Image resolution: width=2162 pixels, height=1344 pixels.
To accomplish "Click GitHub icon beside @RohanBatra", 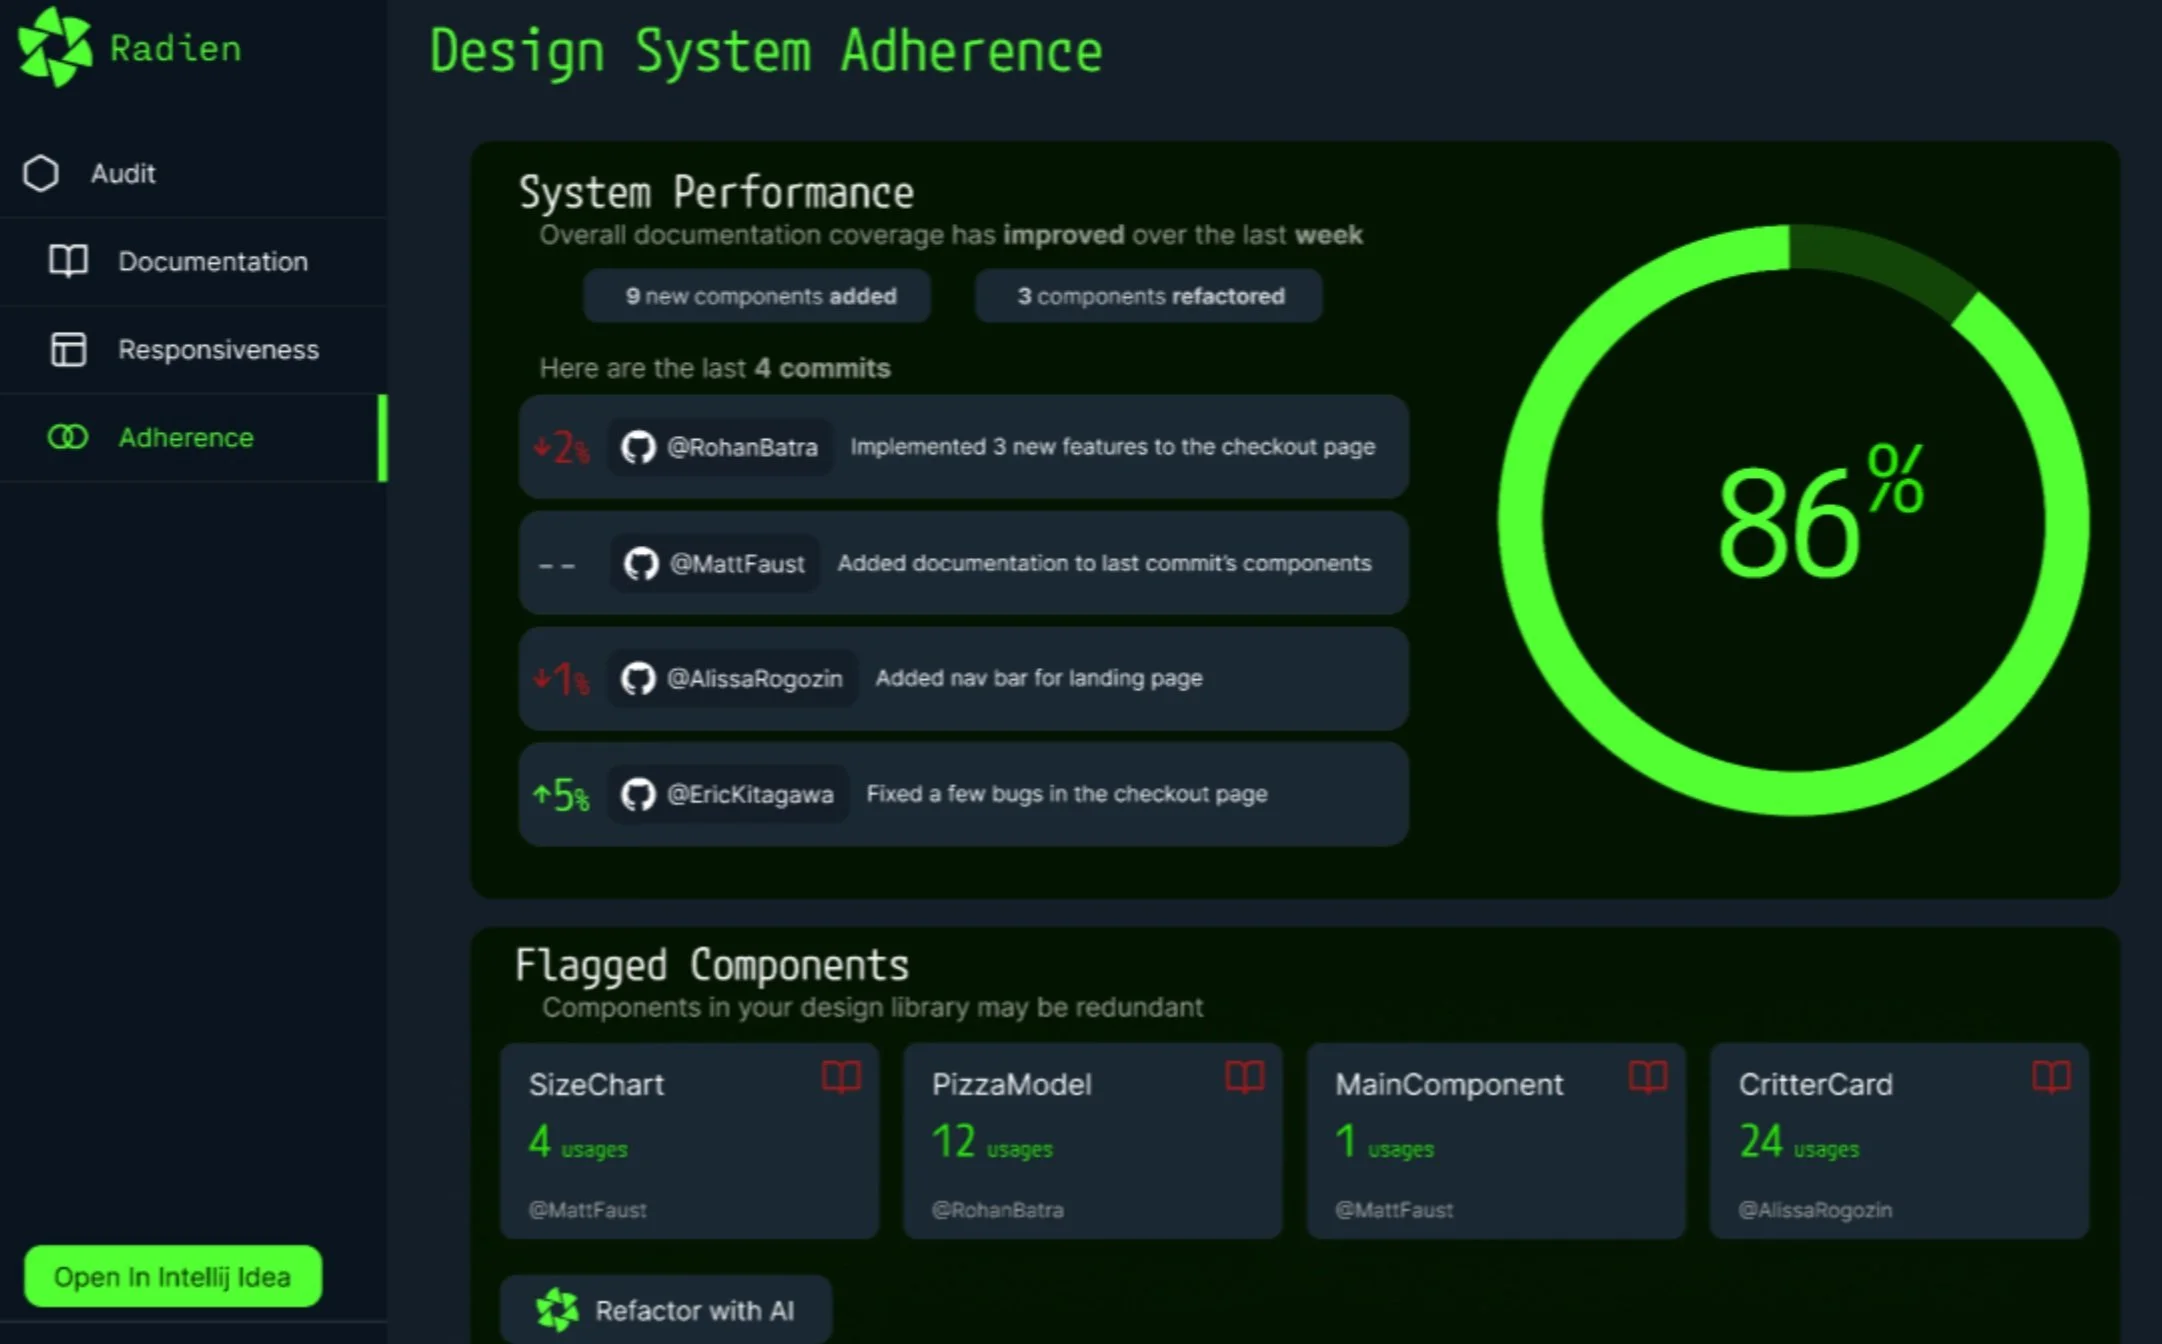I will coord(638,447).
